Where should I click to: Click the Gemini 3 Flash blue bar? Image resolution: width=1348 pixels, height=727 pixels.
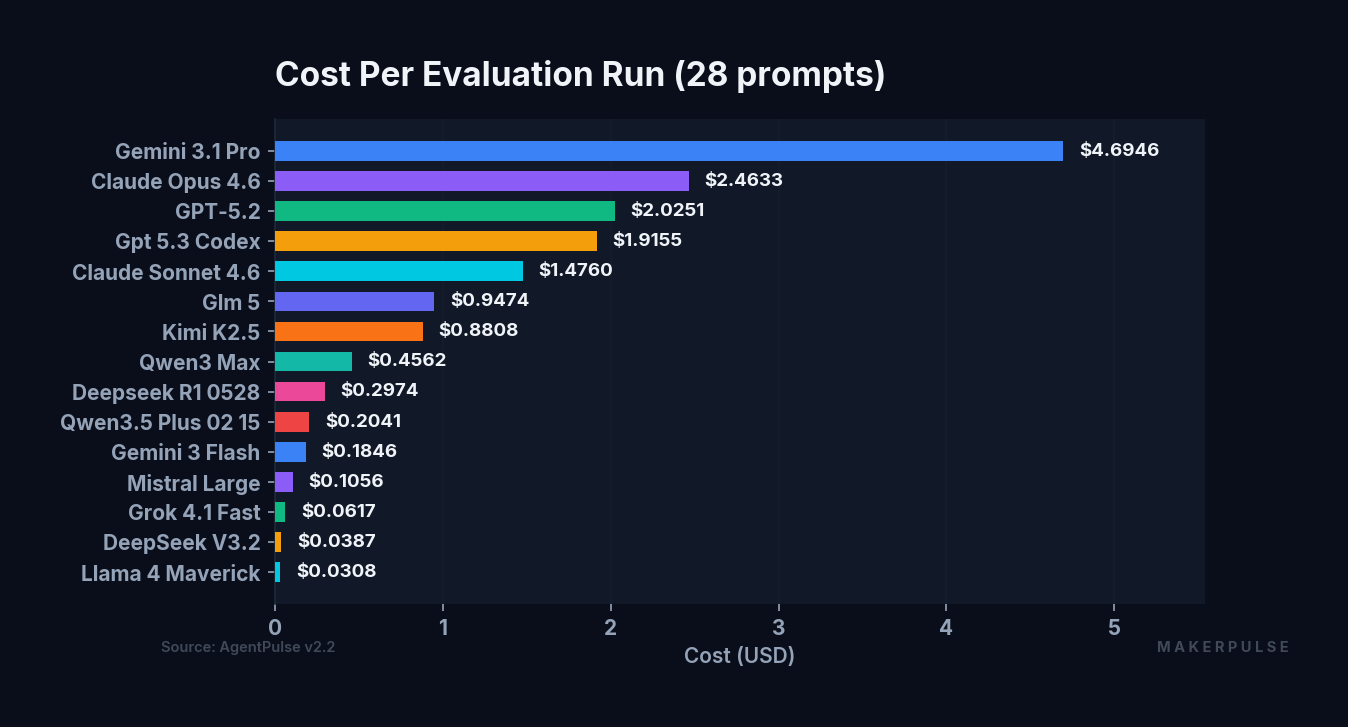coord(290,452)
